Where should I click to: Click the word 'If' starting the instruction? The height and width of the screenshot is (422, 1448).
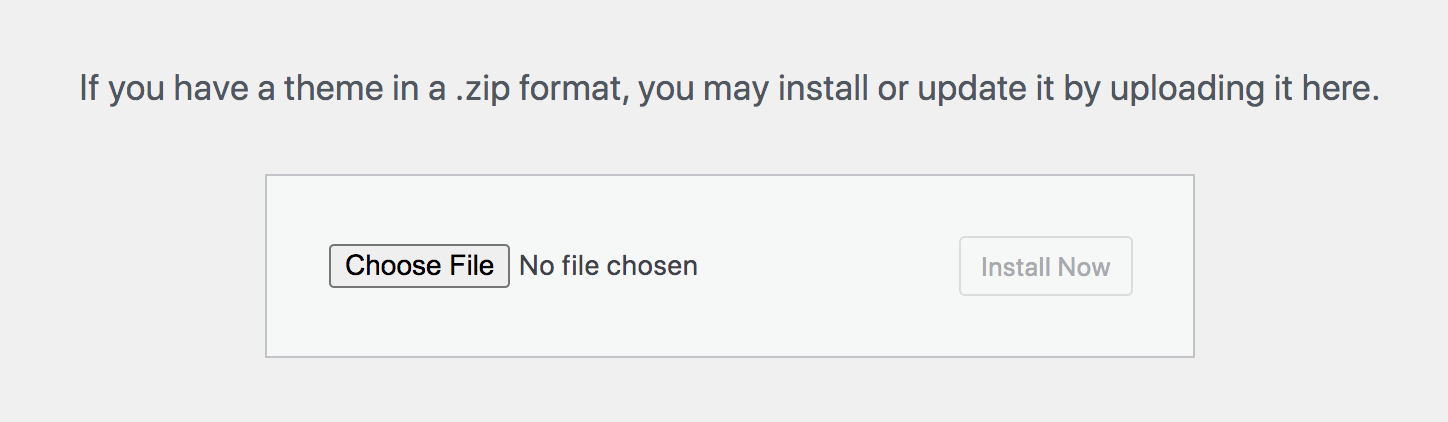tap(89, 89)
